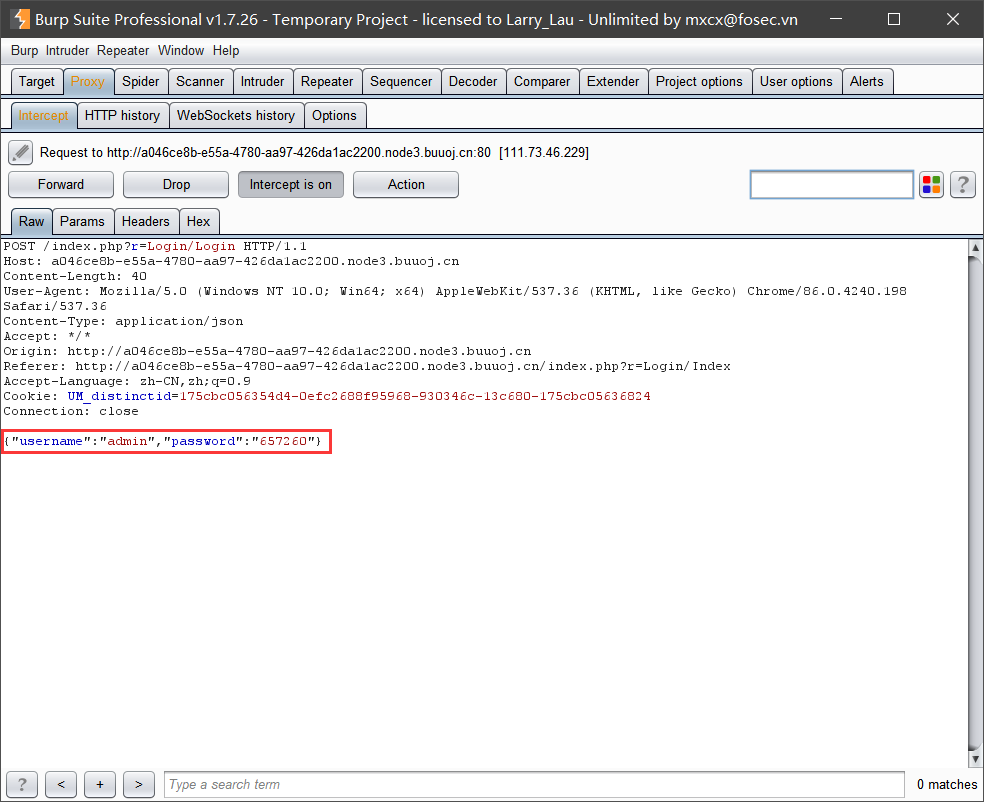Open the Alerts tab
984x802 pixels.
(x=867, y=82)
